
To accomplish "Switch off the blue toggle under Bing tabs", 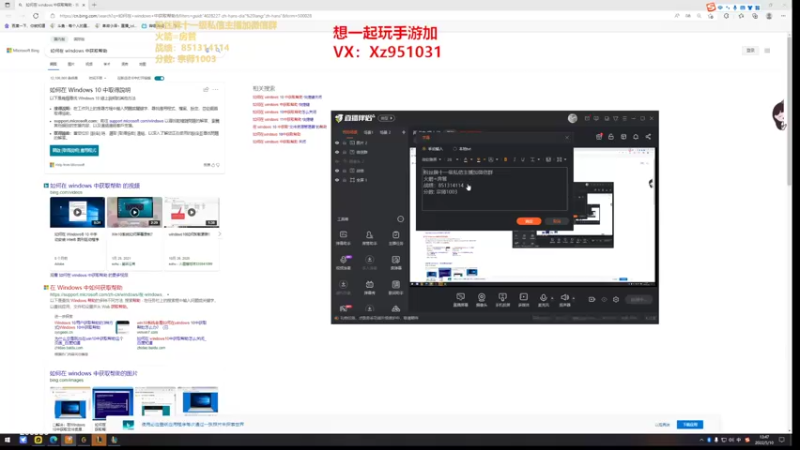I will point(159,78).
